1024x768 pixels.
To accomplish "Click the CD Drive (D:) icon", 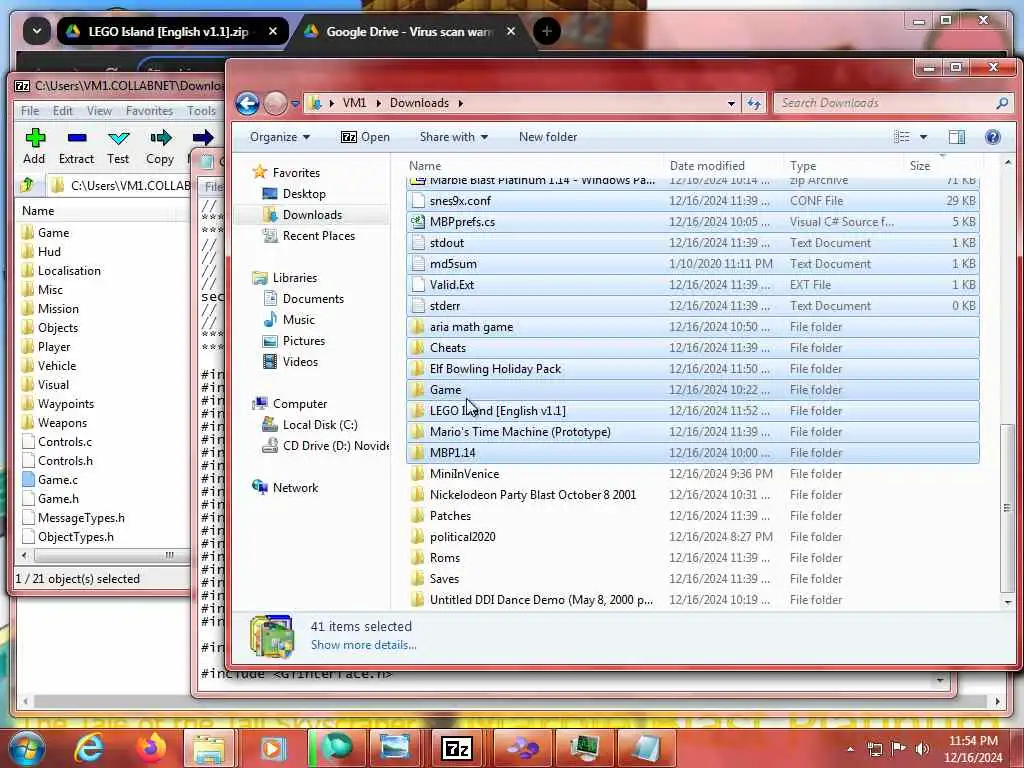I will pos(270,446).
